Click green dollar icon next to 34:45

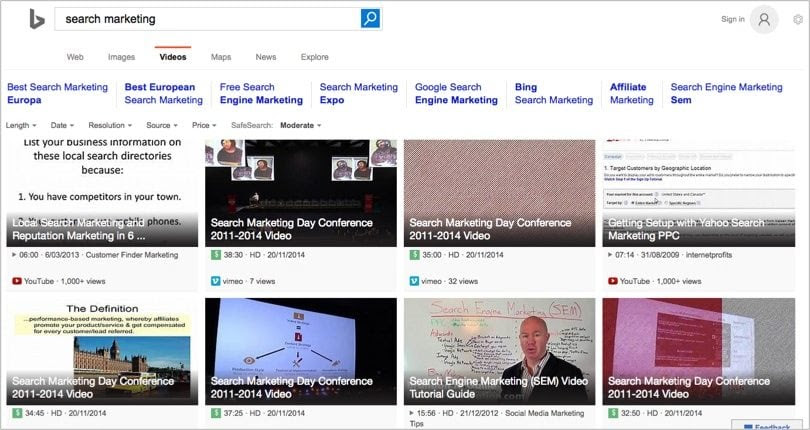click(x=17, y=413)
